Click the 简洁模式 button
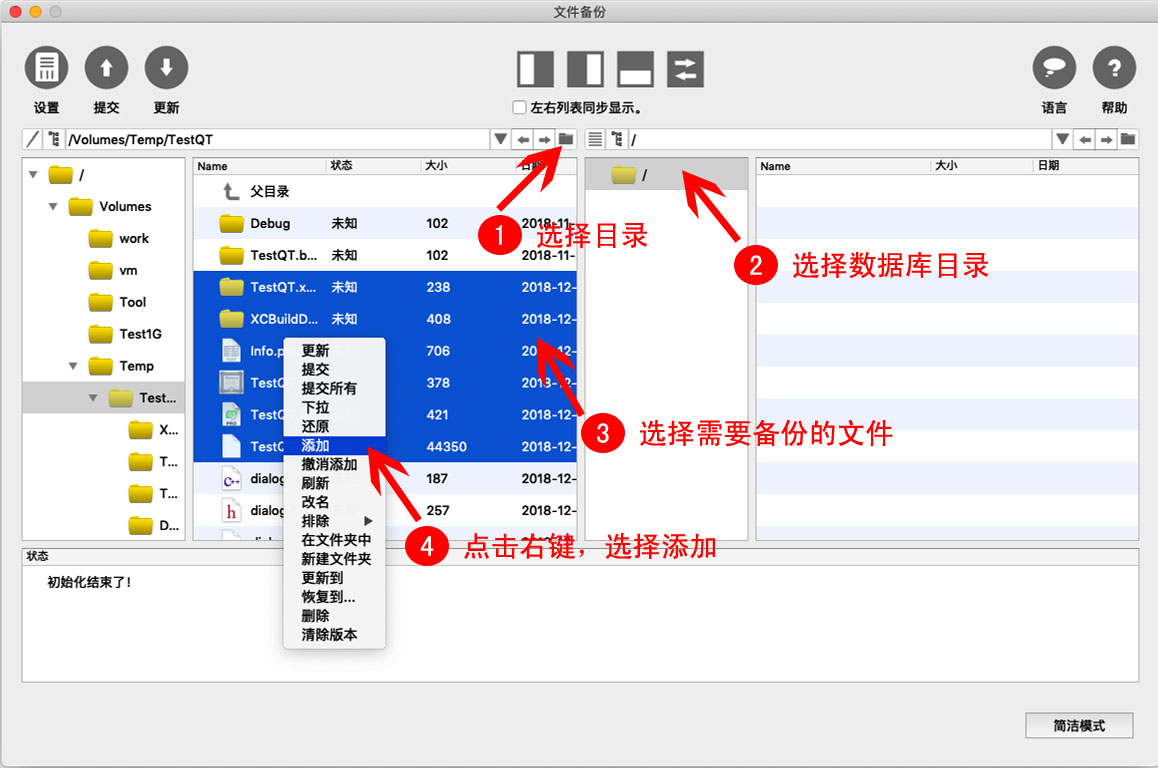1158x768 pixels. 1079,725
